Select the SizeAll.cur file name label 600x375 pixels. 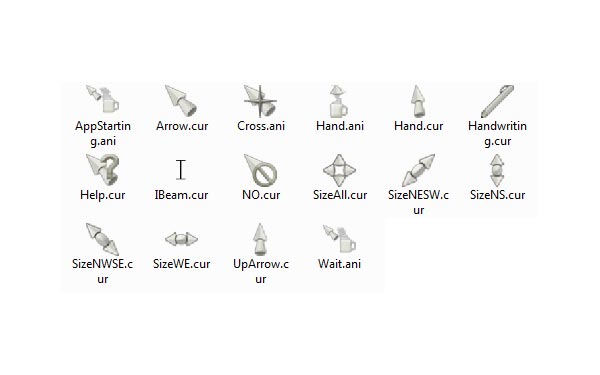(x=340, y=195)
